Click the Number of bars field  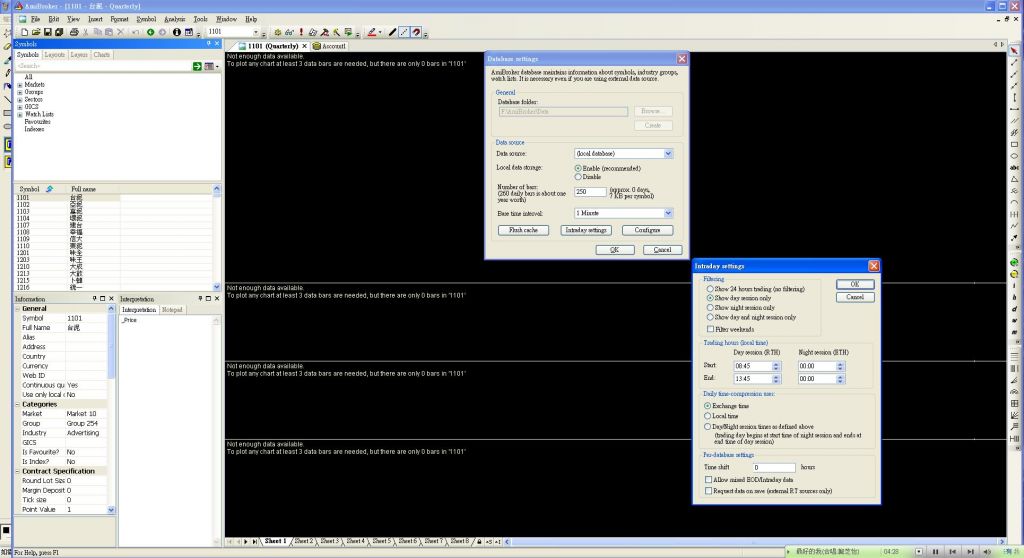[x=590, y=191]
